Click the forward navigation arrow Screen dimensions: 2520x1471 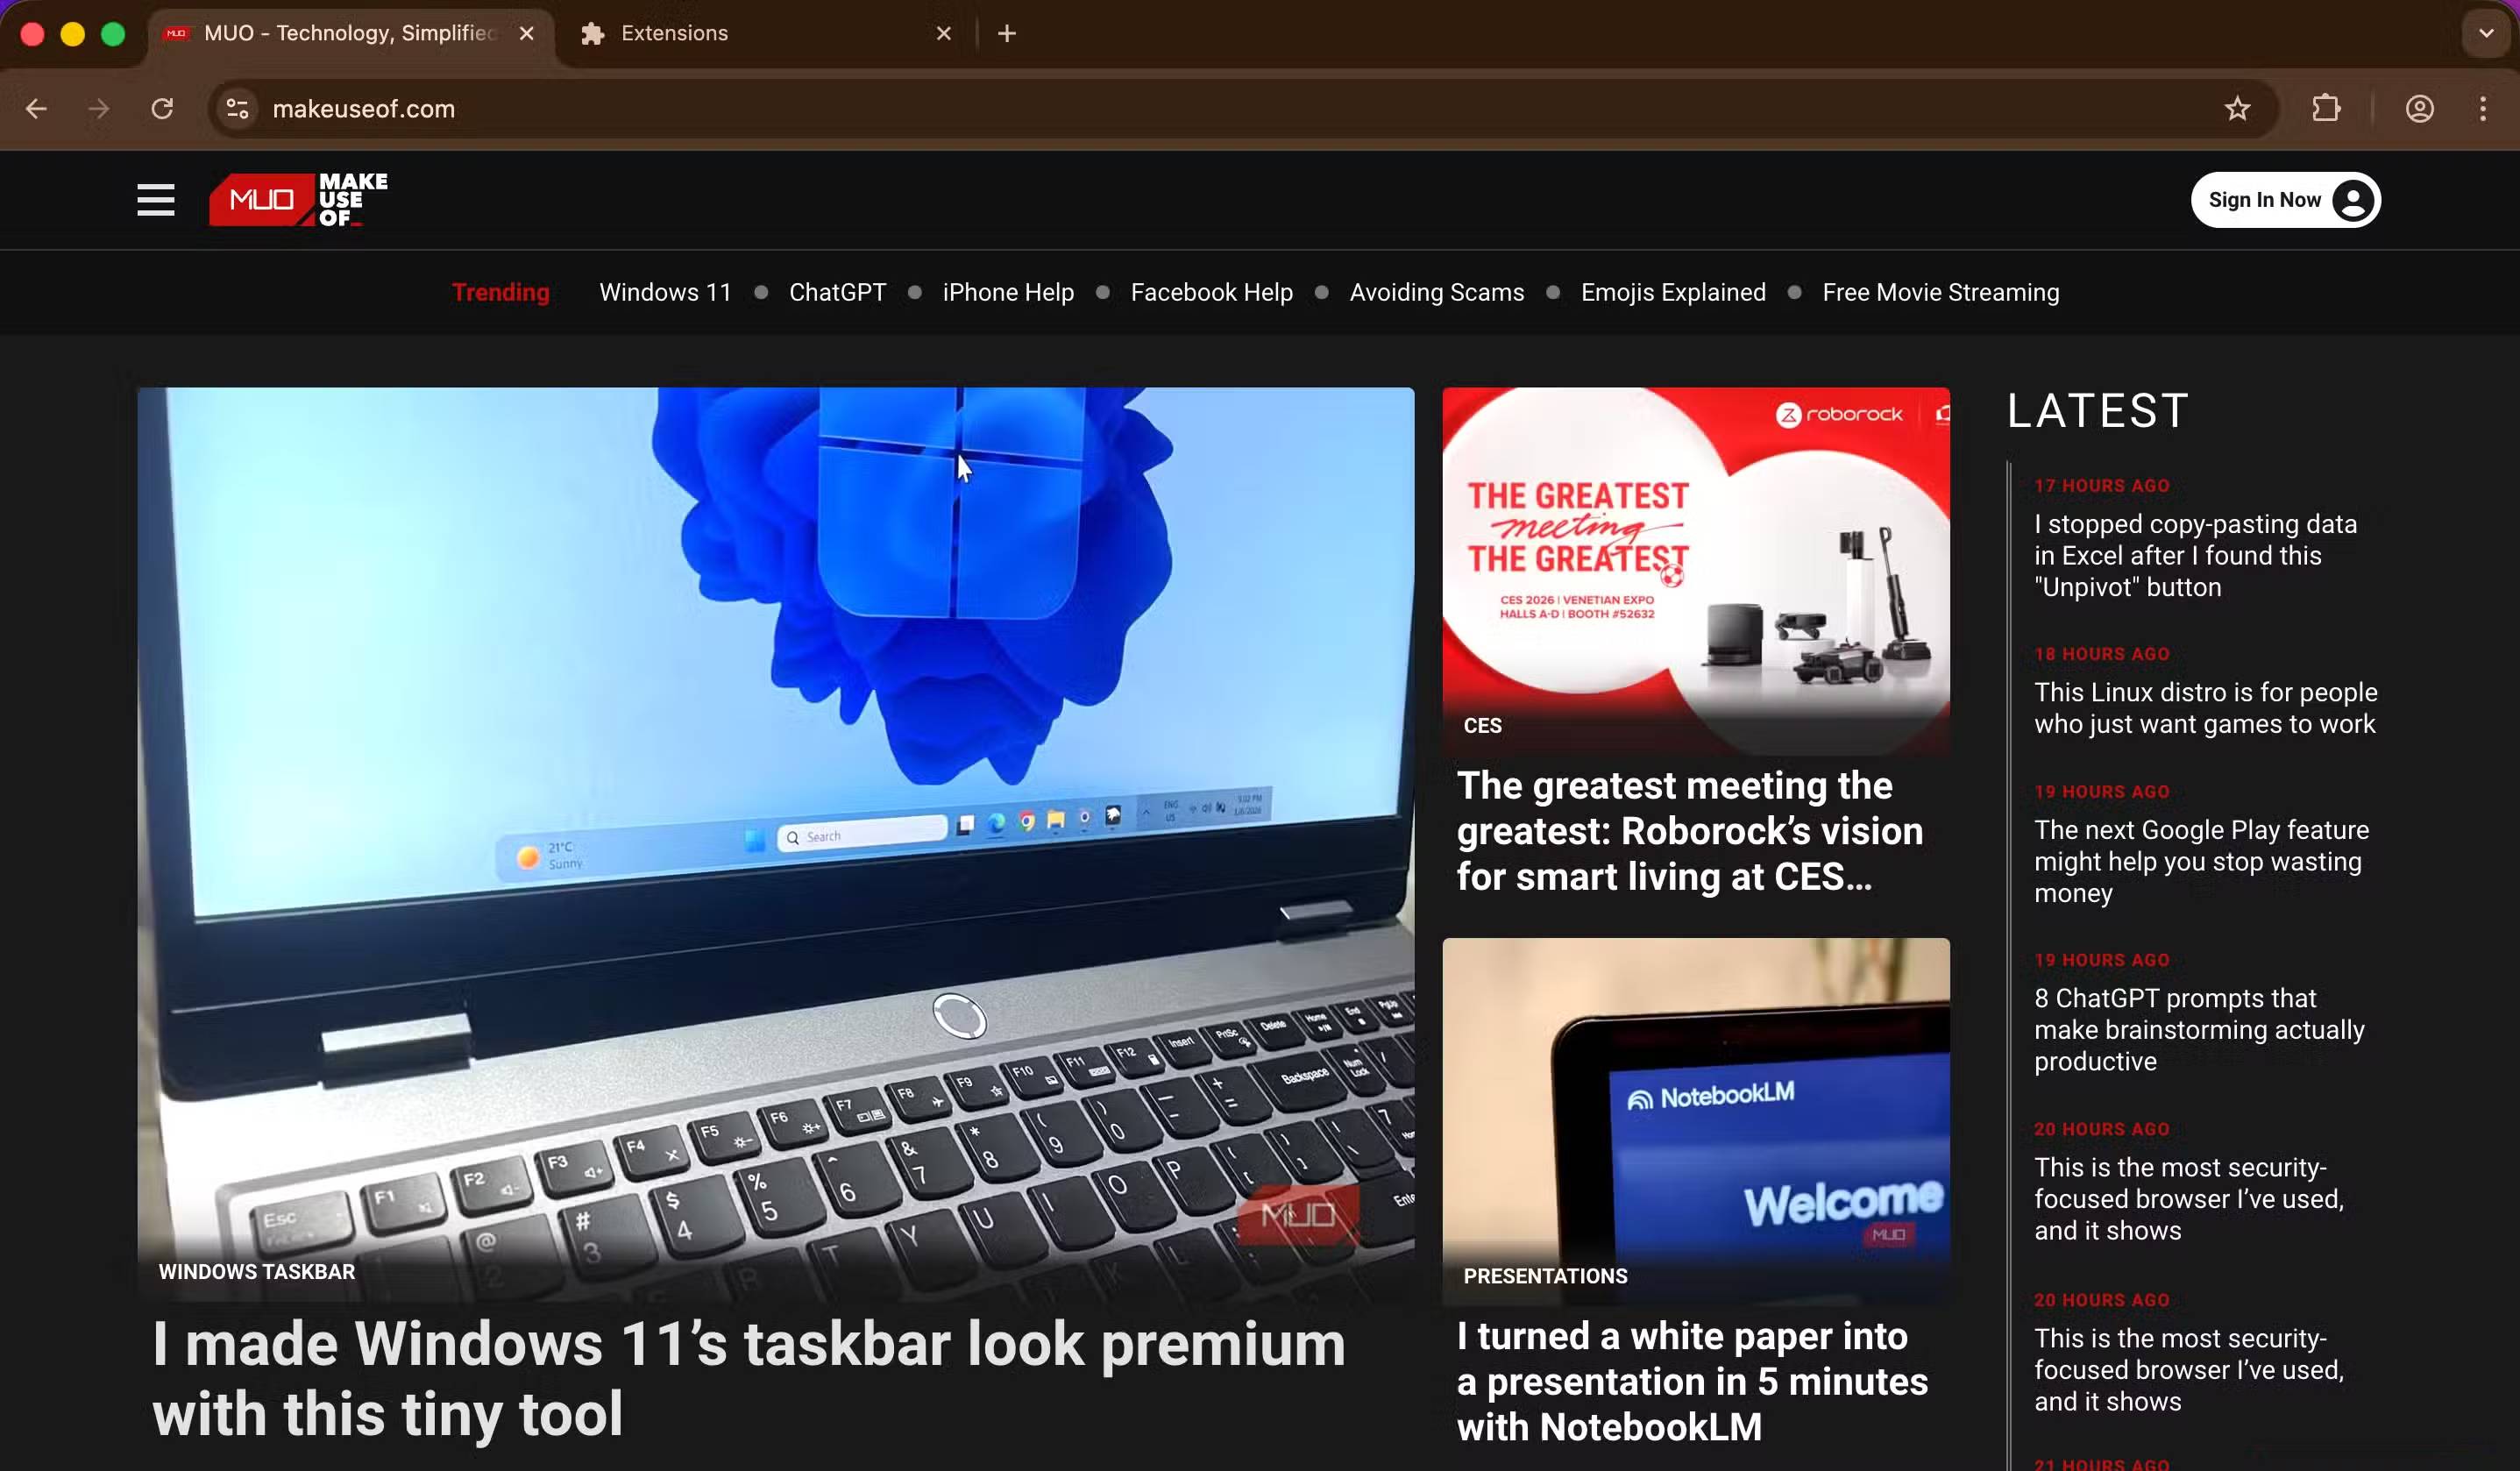pos(99,109)
